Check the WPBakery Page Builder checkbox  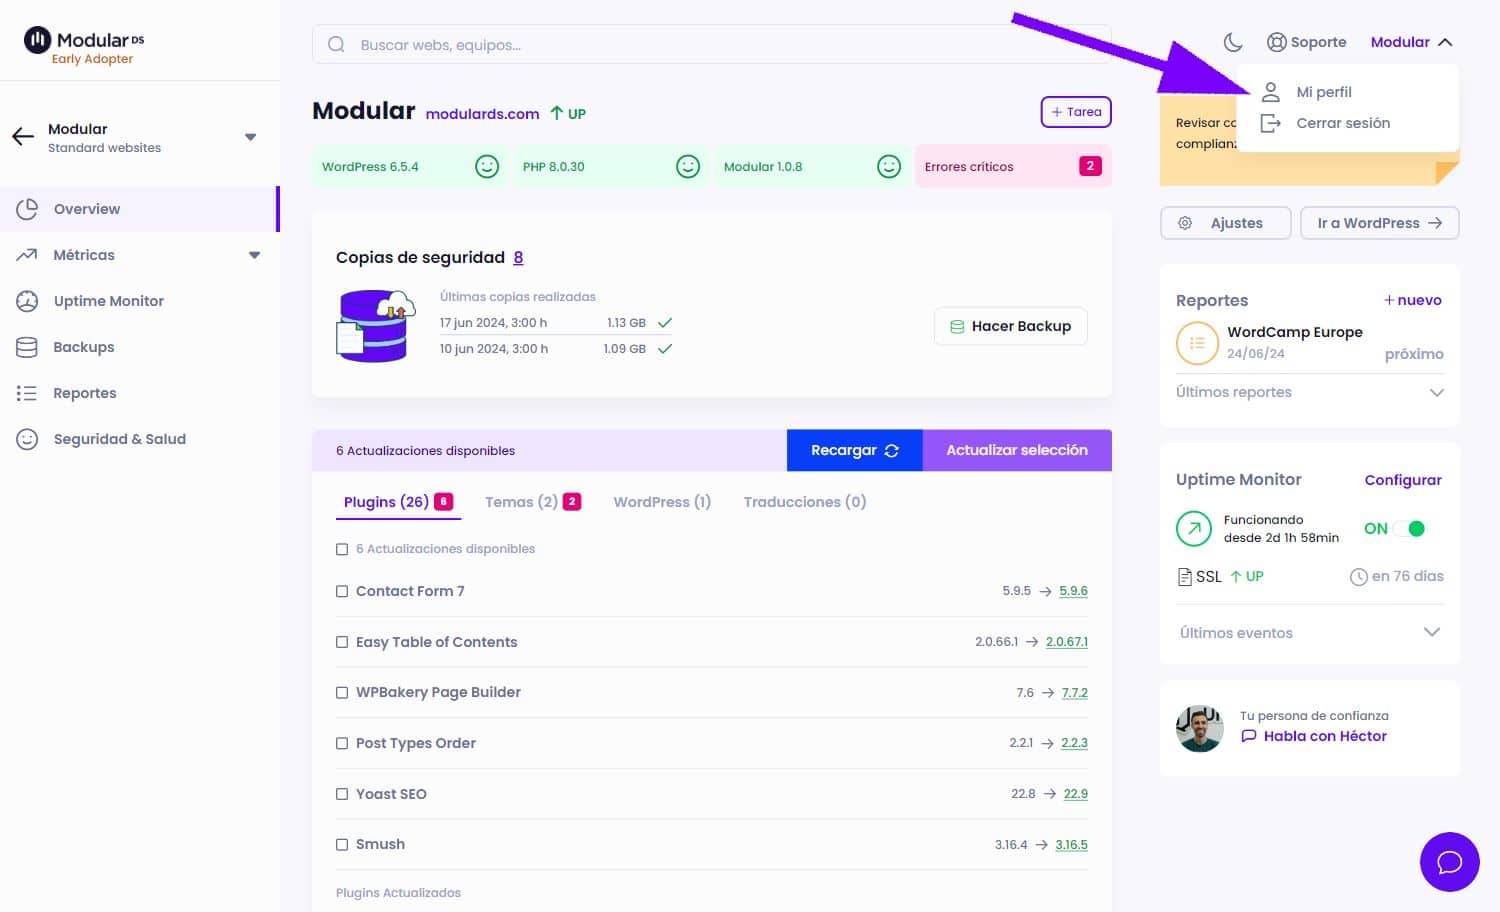pyautogui.click(x=342, y=692)
